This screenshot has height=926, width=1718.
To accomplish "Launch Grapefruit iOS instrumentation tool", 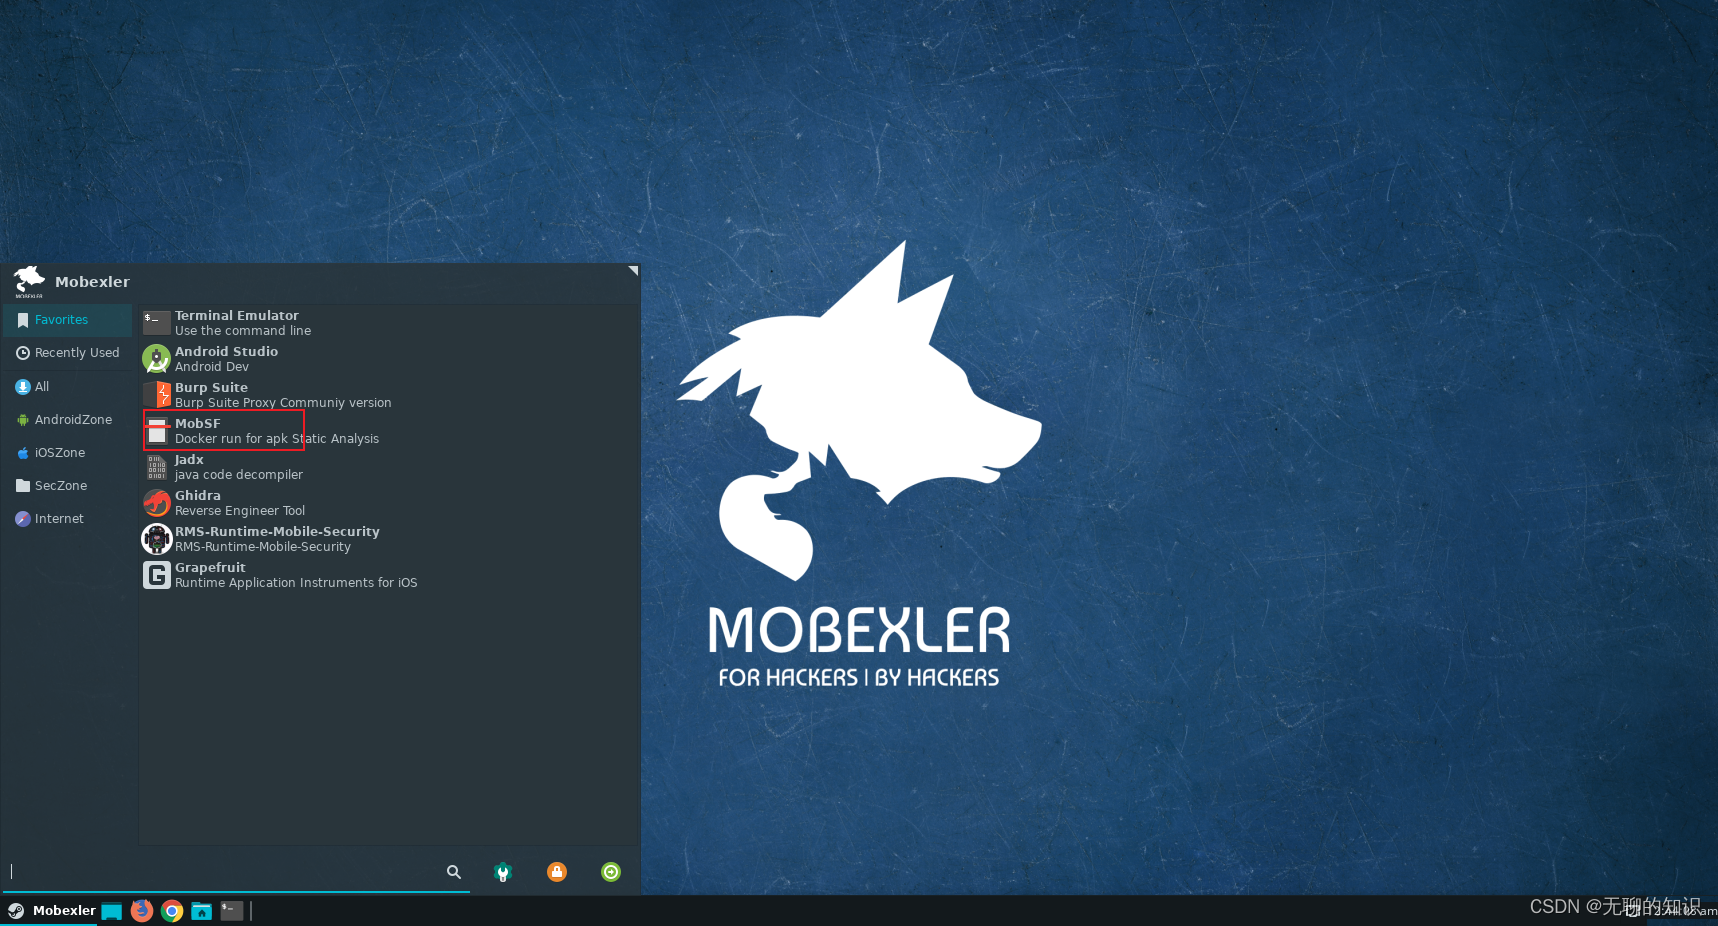I will [389, 575].
